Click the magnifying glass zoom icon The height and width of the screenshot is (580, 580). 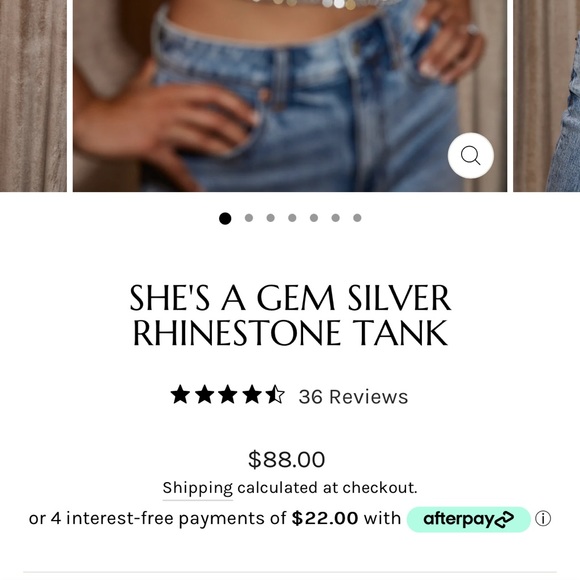pyautogui.click(x=471, y=155)
